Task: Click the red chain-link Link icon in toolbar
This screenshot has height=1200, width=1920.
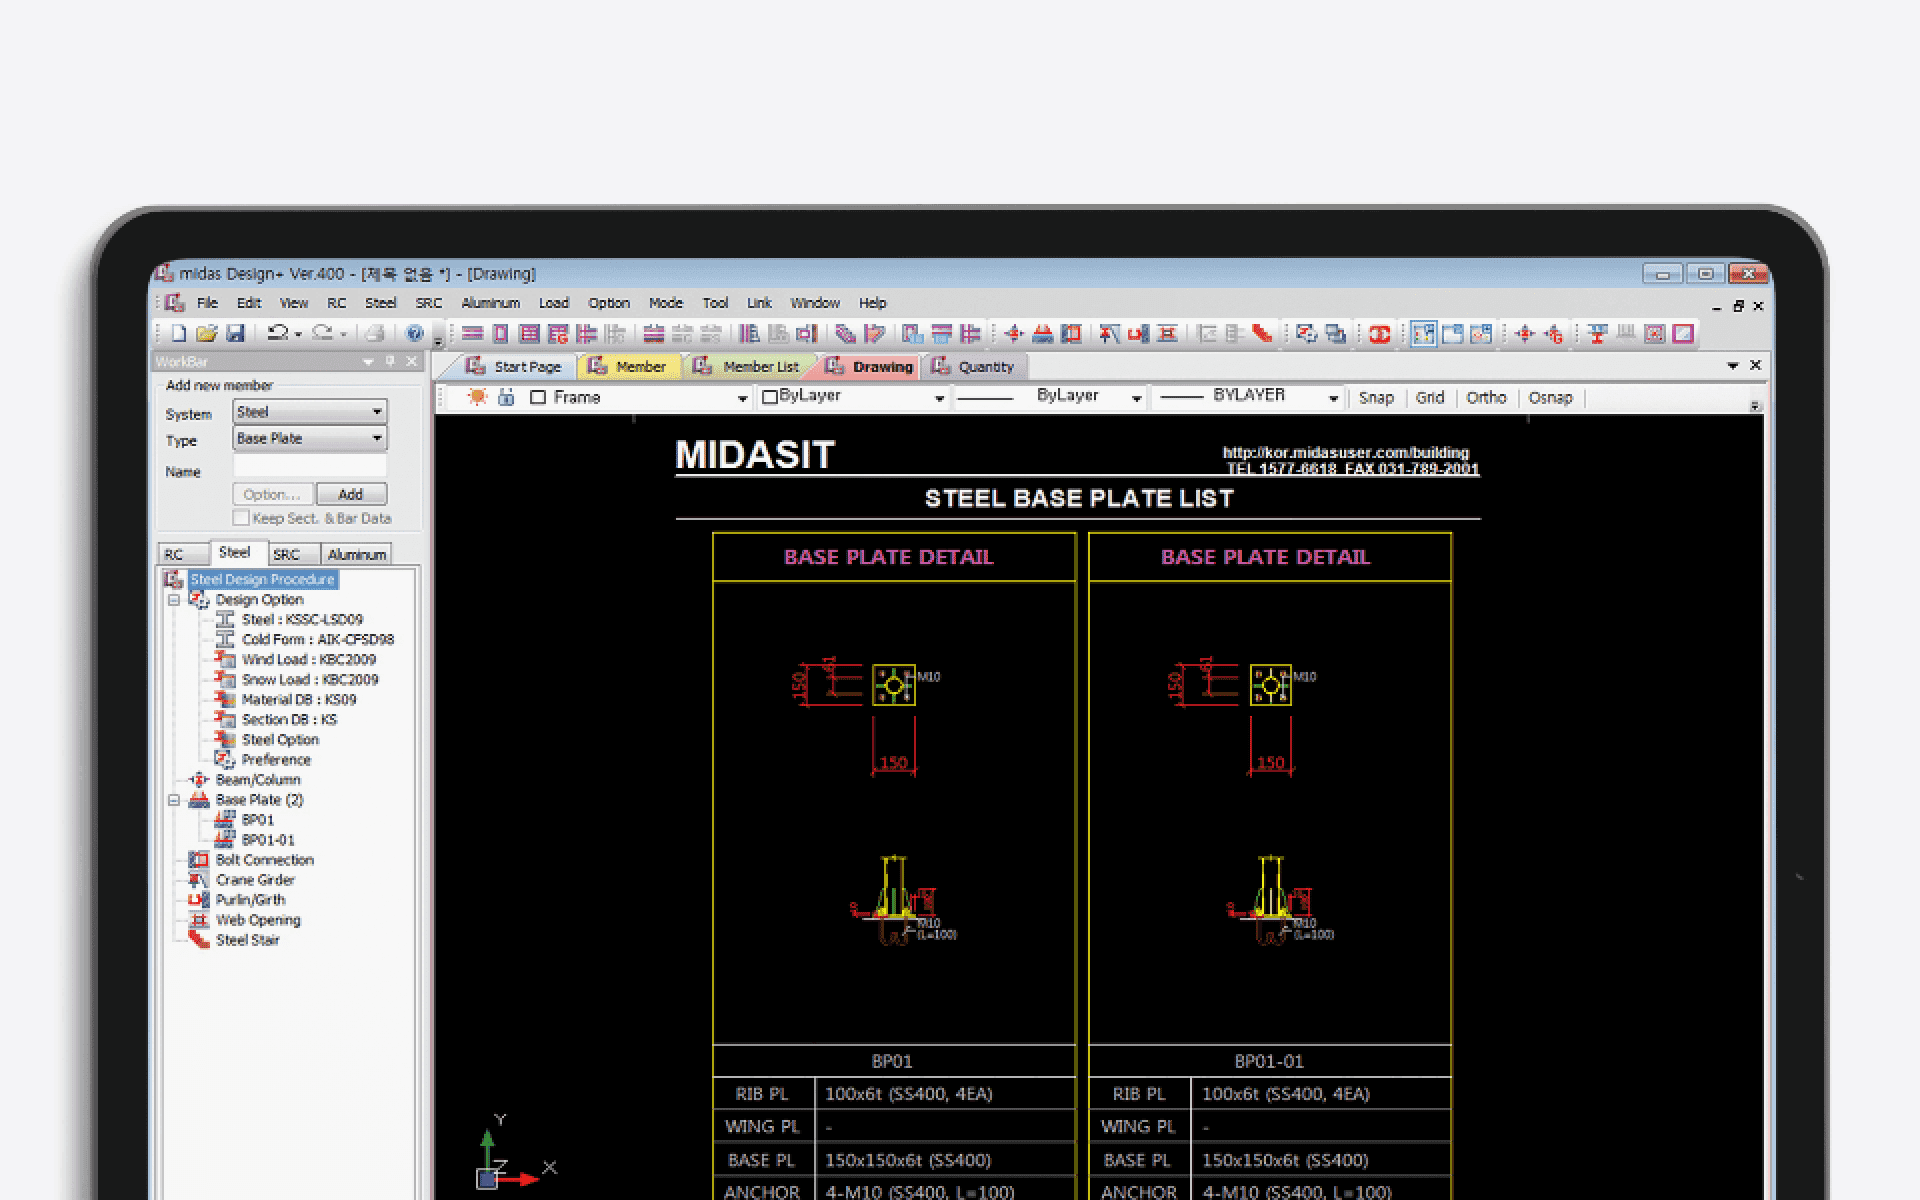Action: (1380, 334)
